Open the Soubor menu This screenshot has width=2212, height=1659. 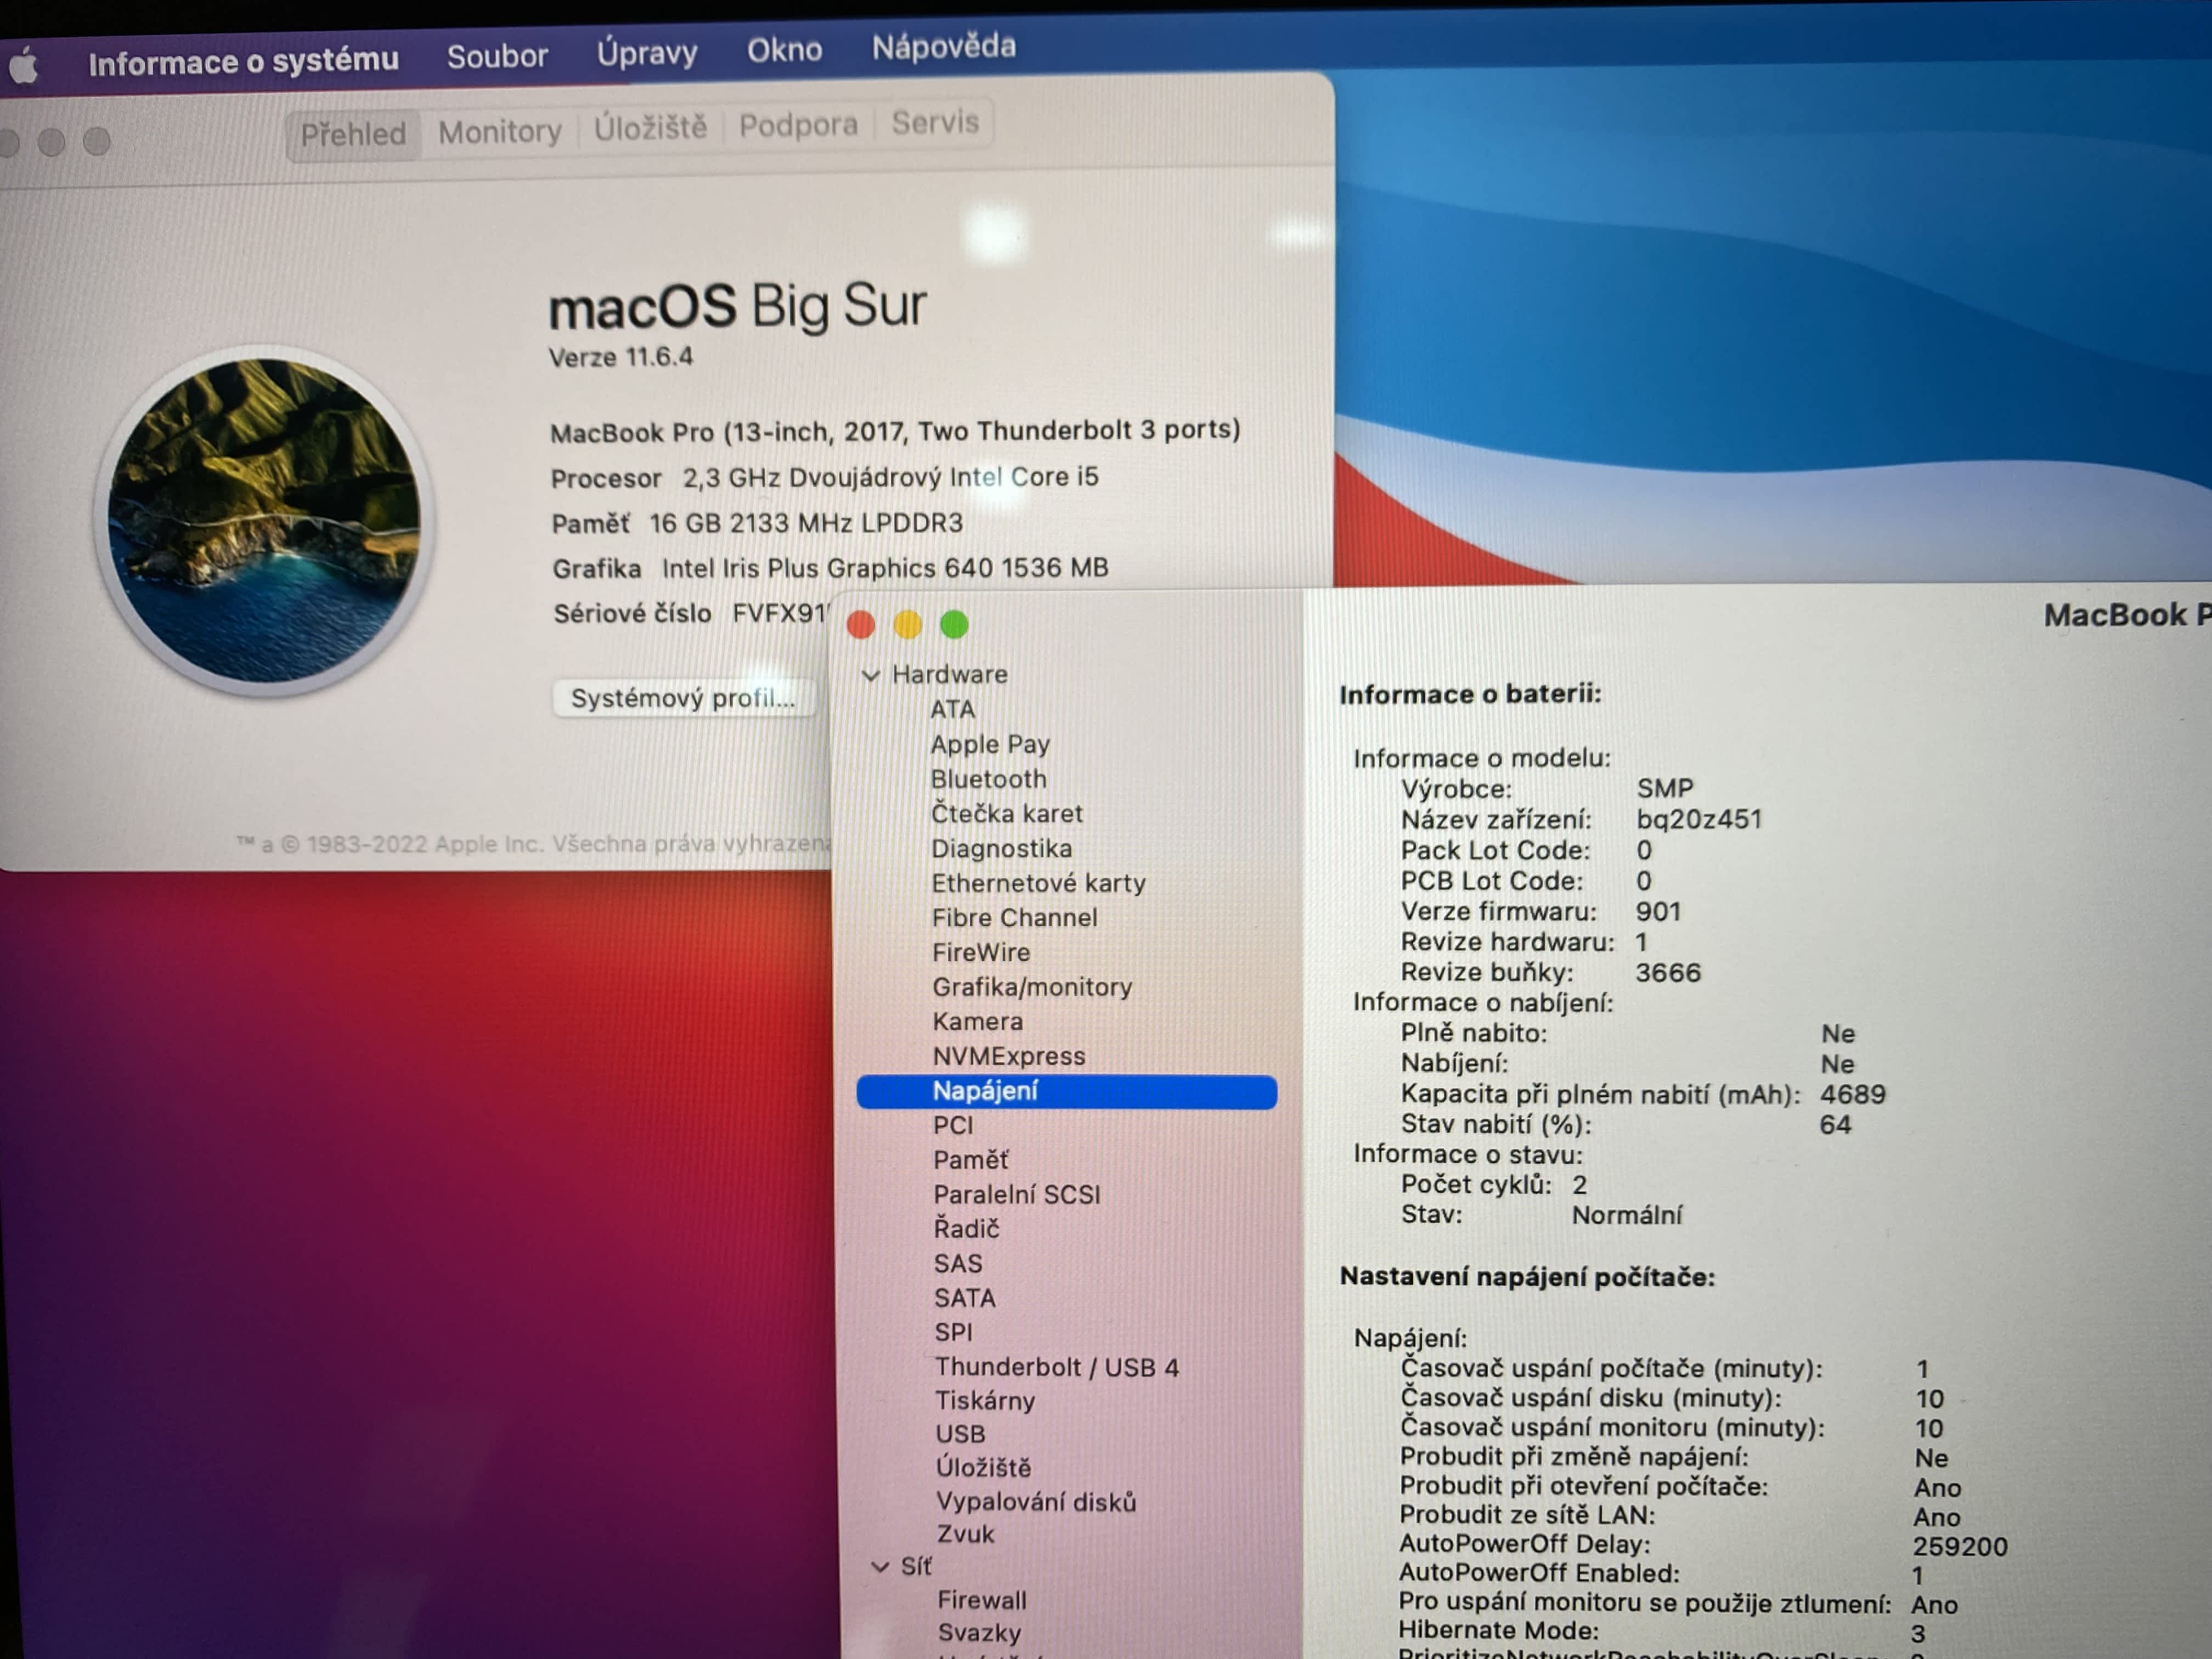tap(497, 57)
